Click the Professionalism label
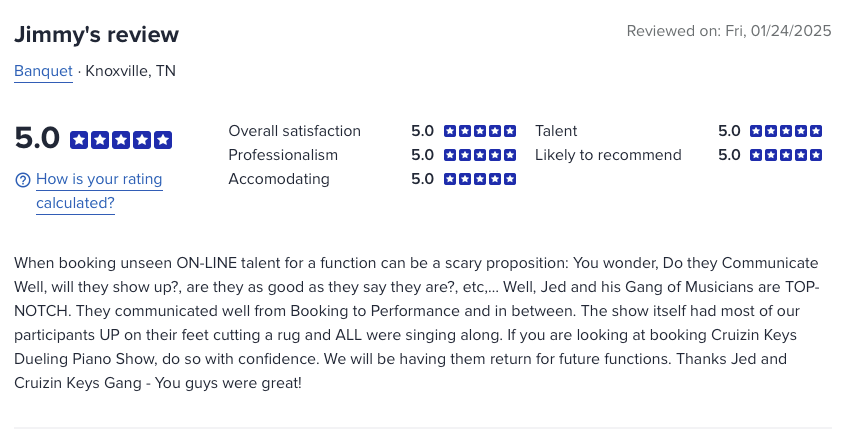Viewport: 848px width, 429px height. pos(283,155)
